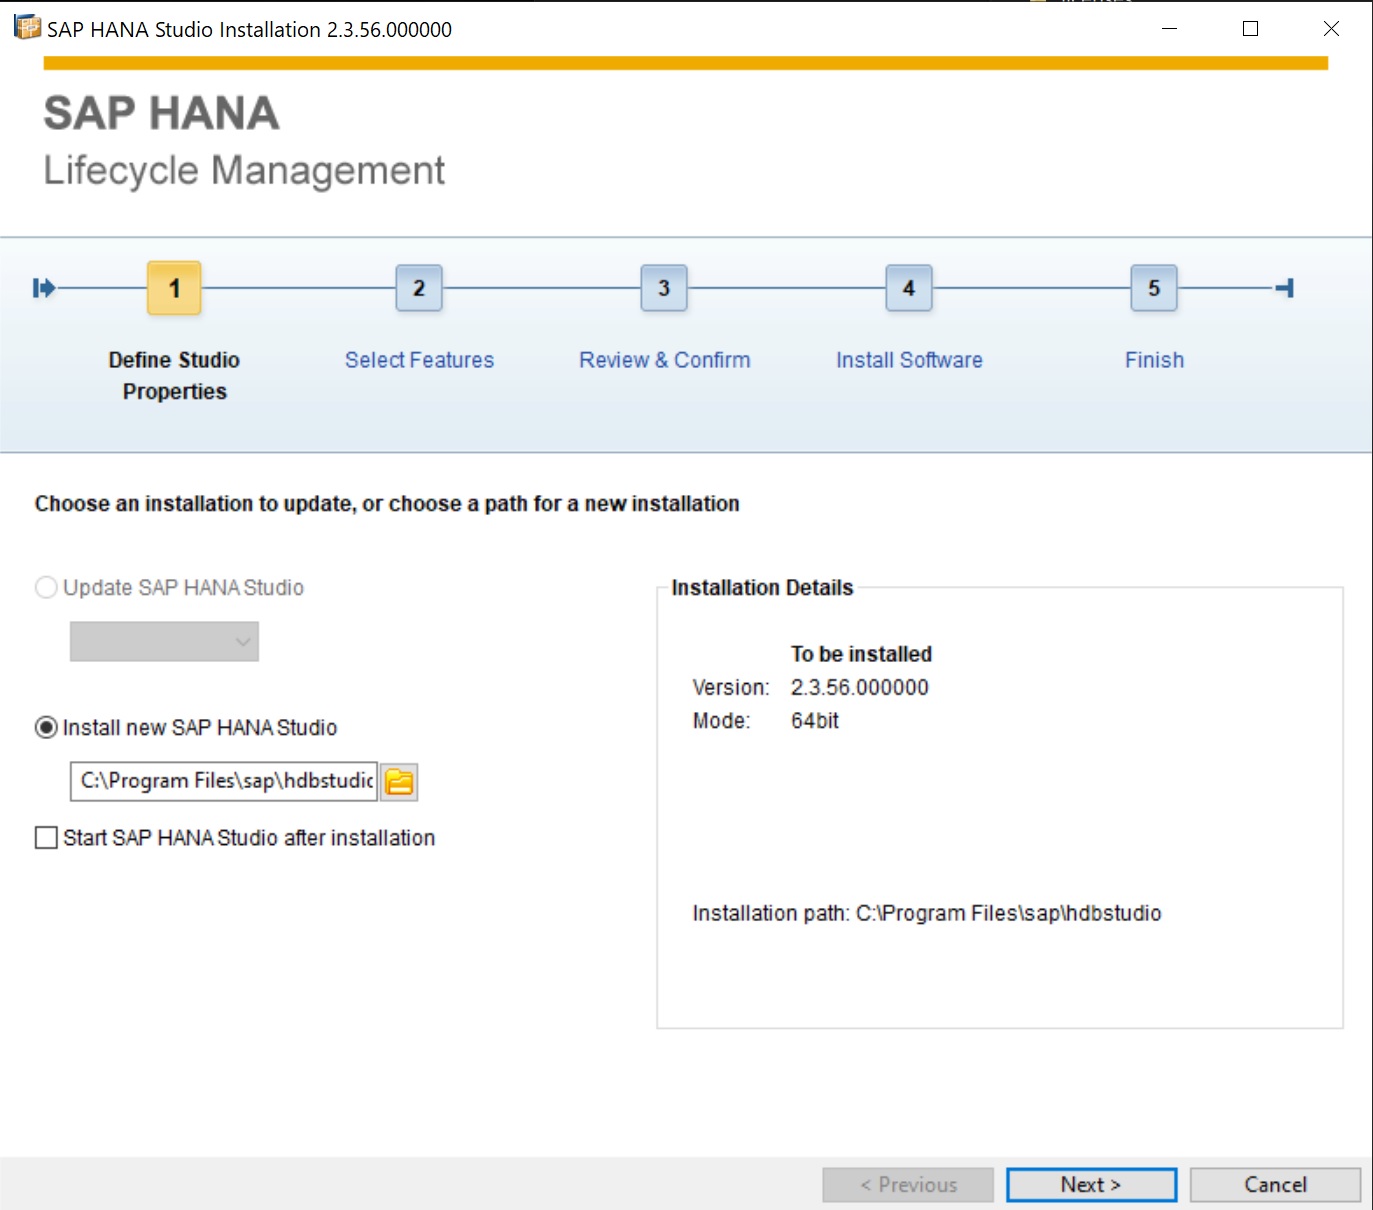Screen dimensions: 1373x1210
Task: Click the step 5 wizard box
Action: click(x=1154, y=288)
